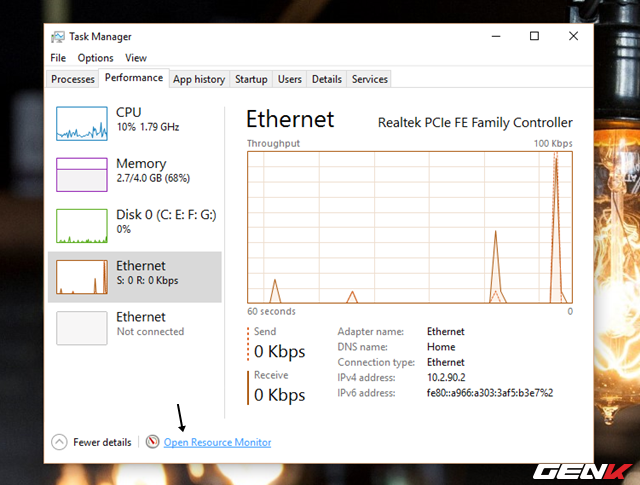Click the Task Manager title bar icon
The height and width of the screenshot is (485, 640).
(57, 37)
